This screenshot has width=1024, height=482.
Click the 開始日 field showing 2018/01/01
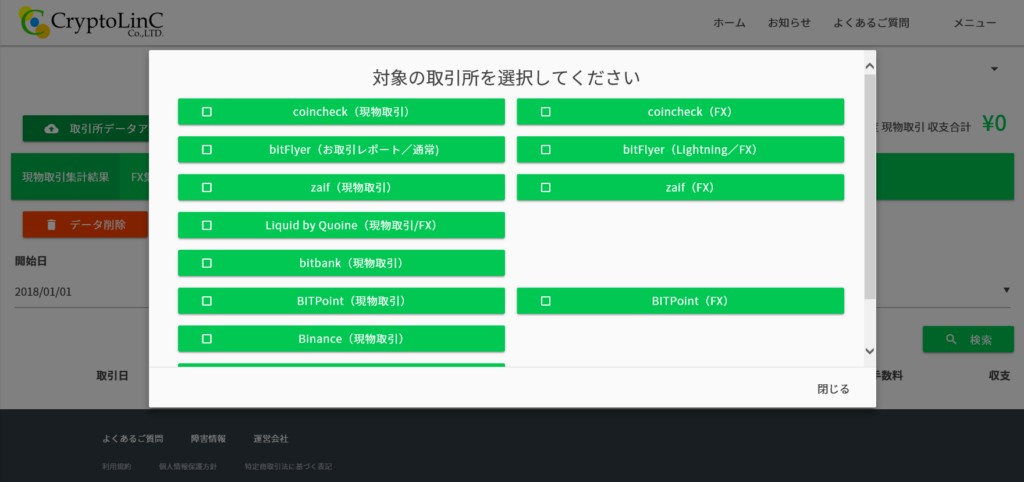(x=82, y=292)
